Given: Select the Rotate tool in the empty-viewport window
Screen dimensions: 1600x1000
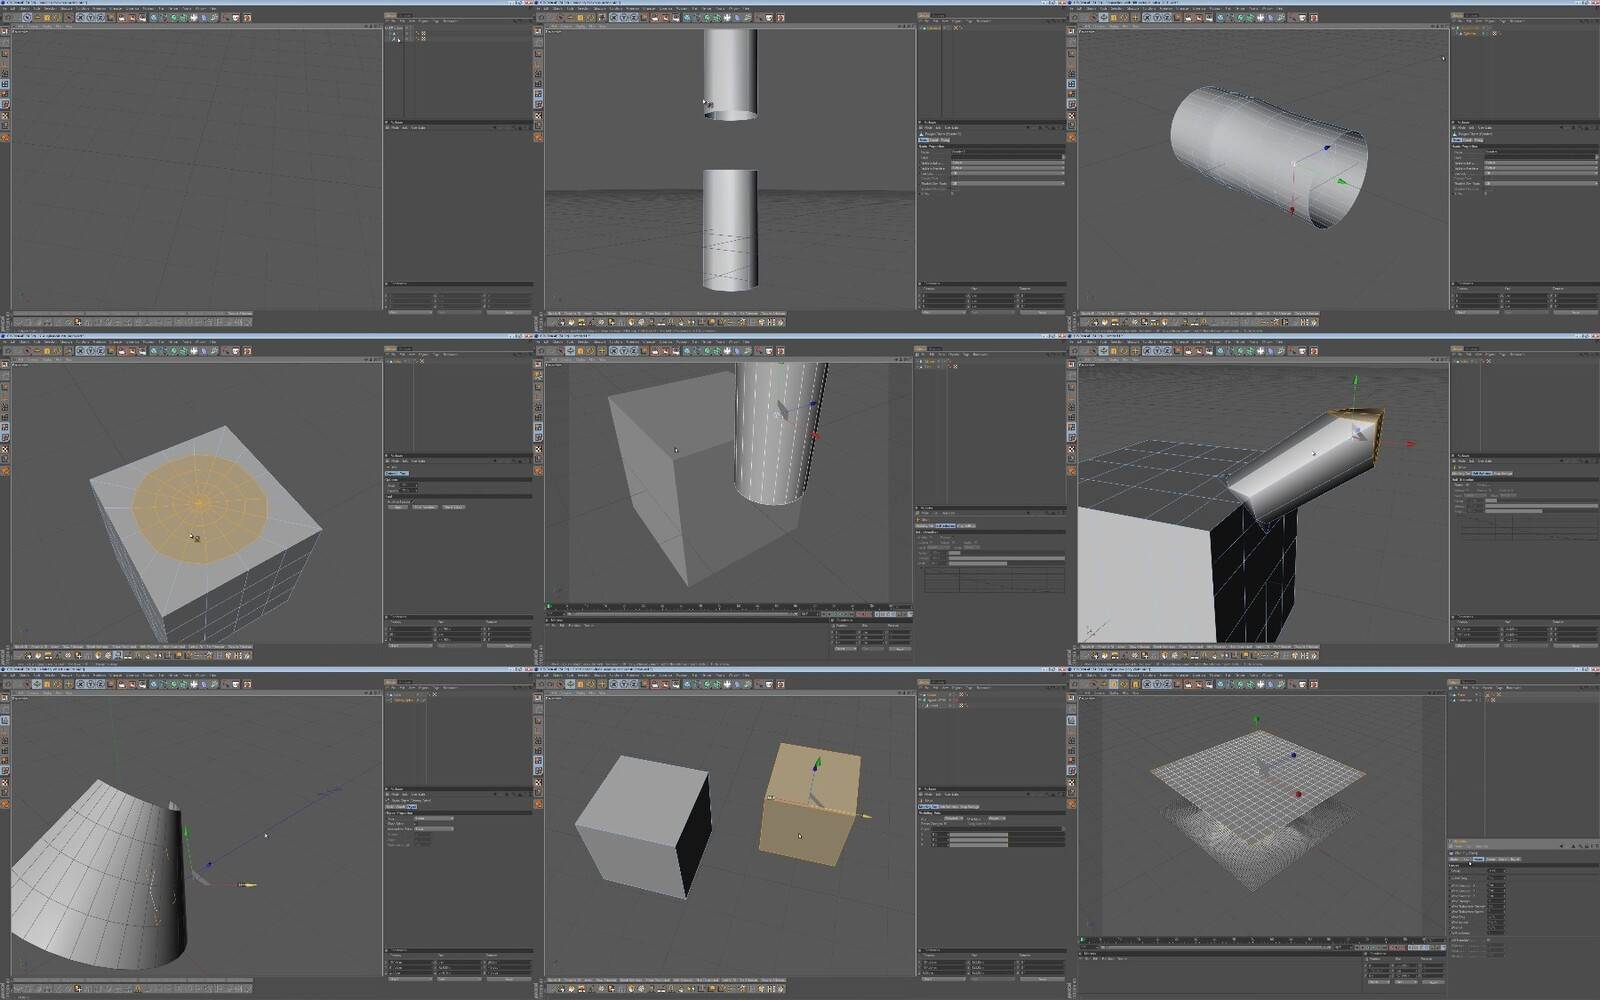Looking at the screenshot, I should coord(57,18).
